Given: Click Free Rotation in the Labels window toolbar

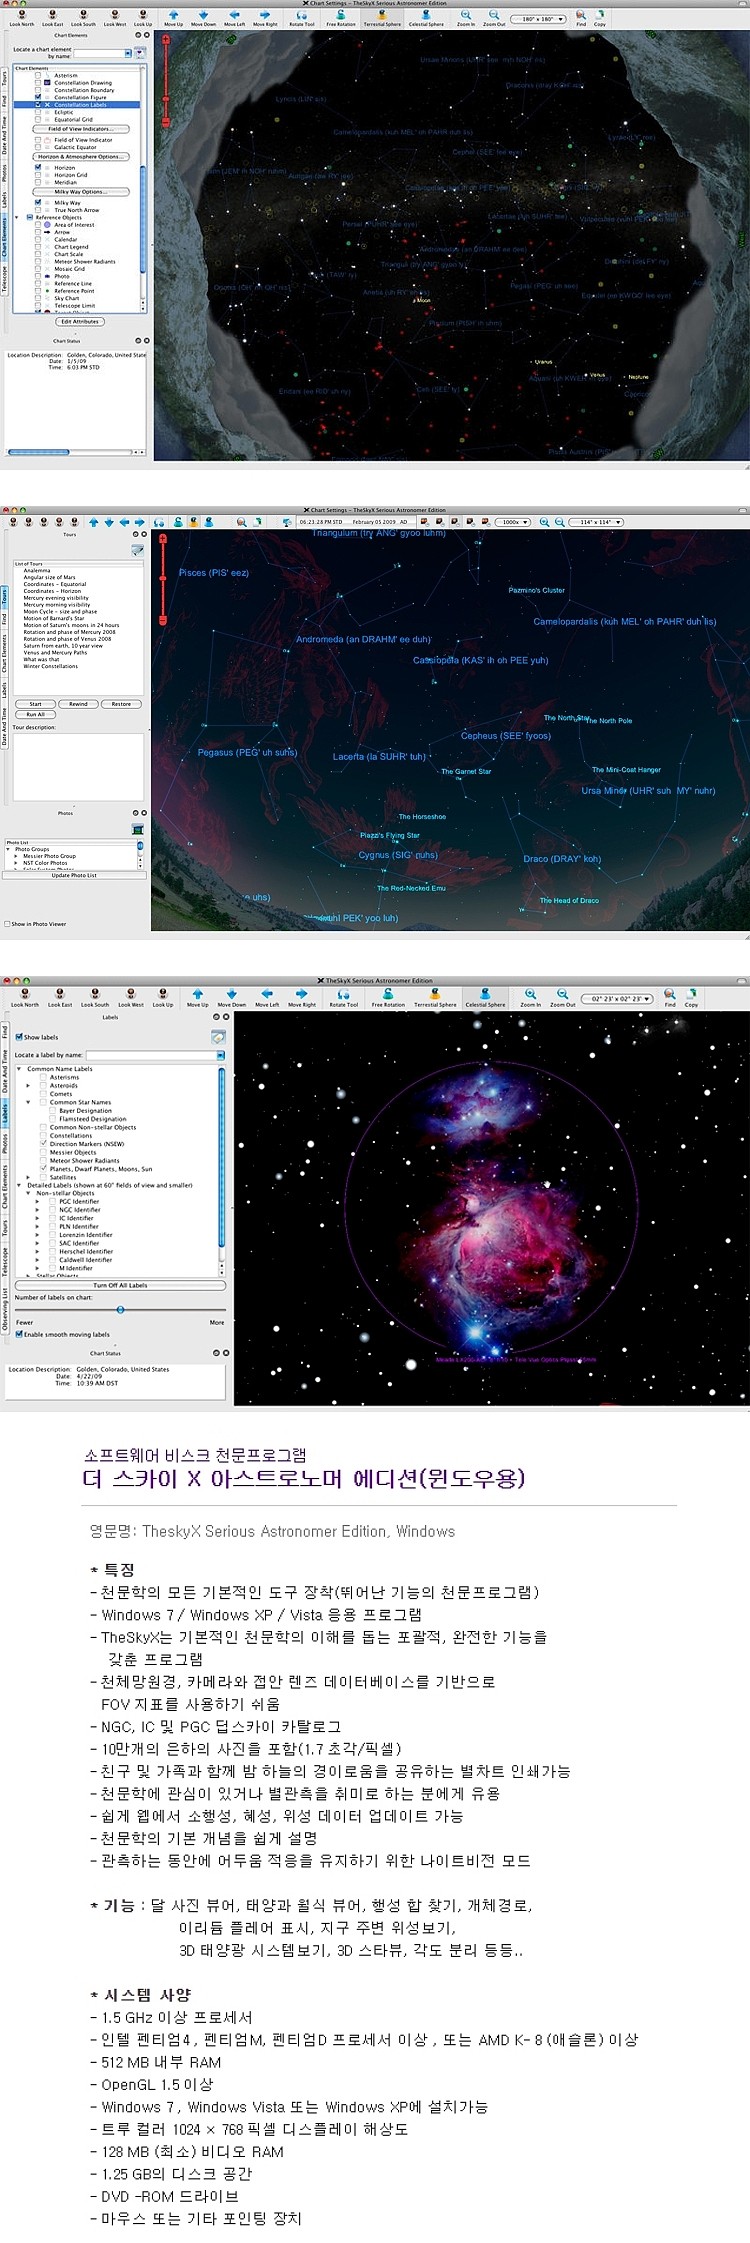Looking at the screenshot, I should point(388,998).
